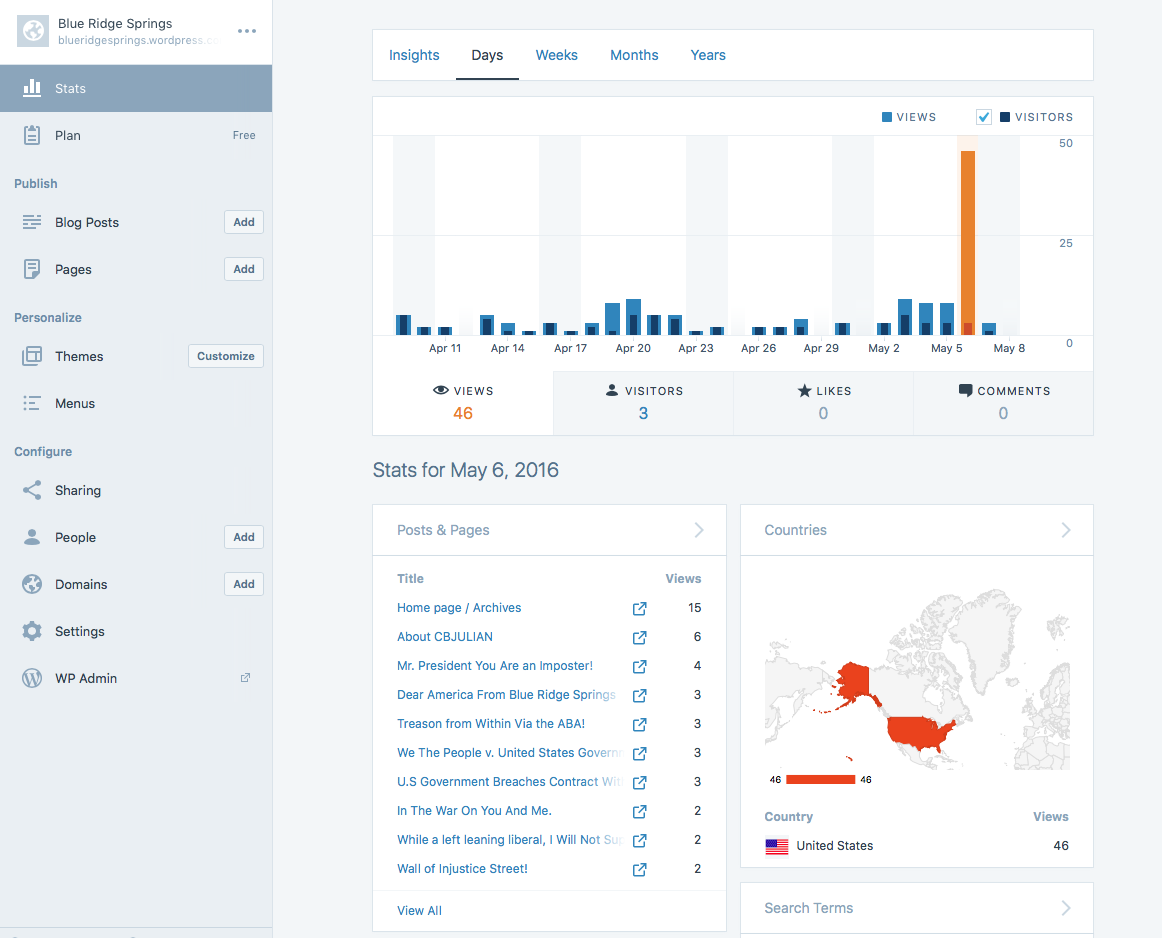Open site options ellipsis menu
1162x938 pixels.
(x=247, y=31)
